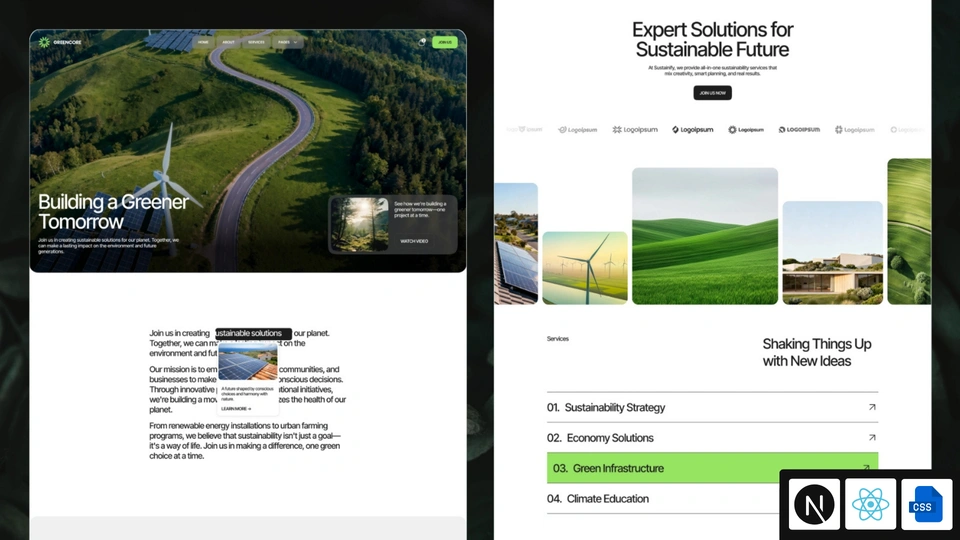Click the green Join Us button
The height and width of the screenshot is (540, 960).
coord(444,42)
